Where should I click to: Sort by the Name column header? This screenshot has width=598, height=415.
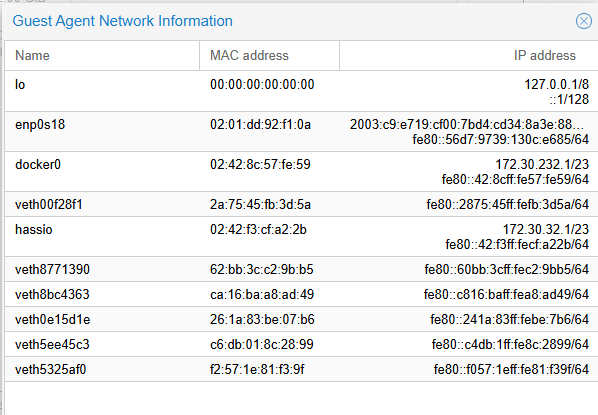[x=102, y=56]
